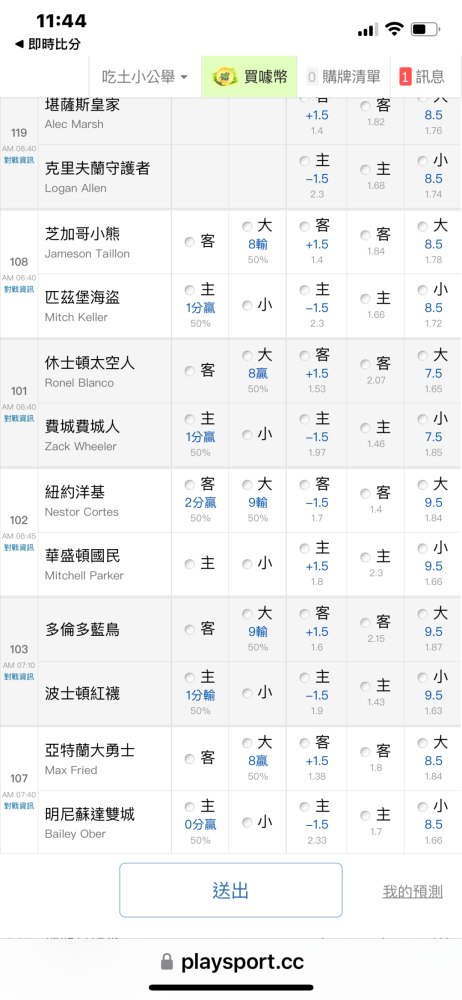Screen dimensions: 462x1000
Task: Open 對戰資訊 for game 108
Action: click(x=19, y=289)
